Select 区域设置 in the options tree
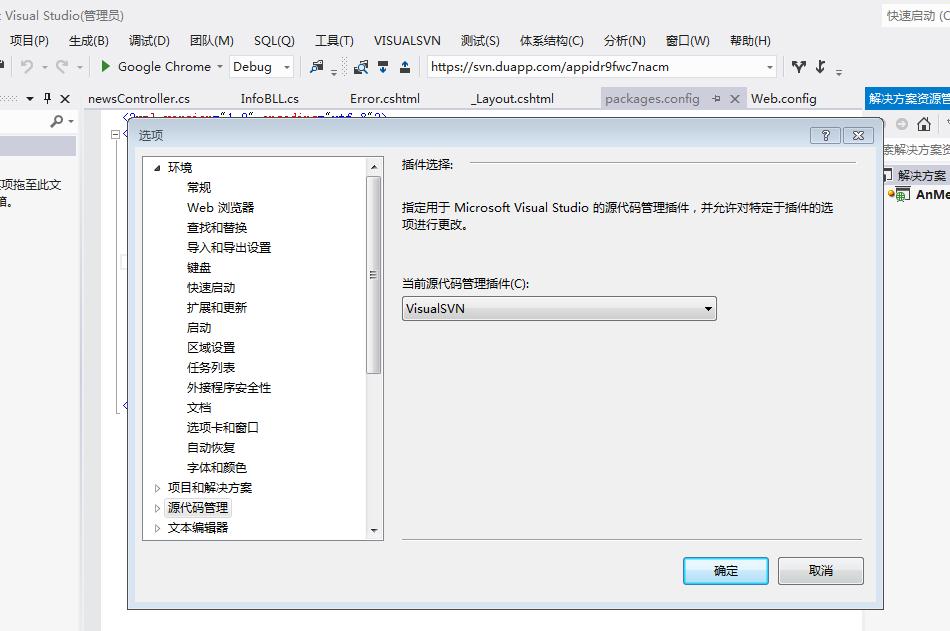The height and width of the screenshot is (631, 950). click(211, 347)
